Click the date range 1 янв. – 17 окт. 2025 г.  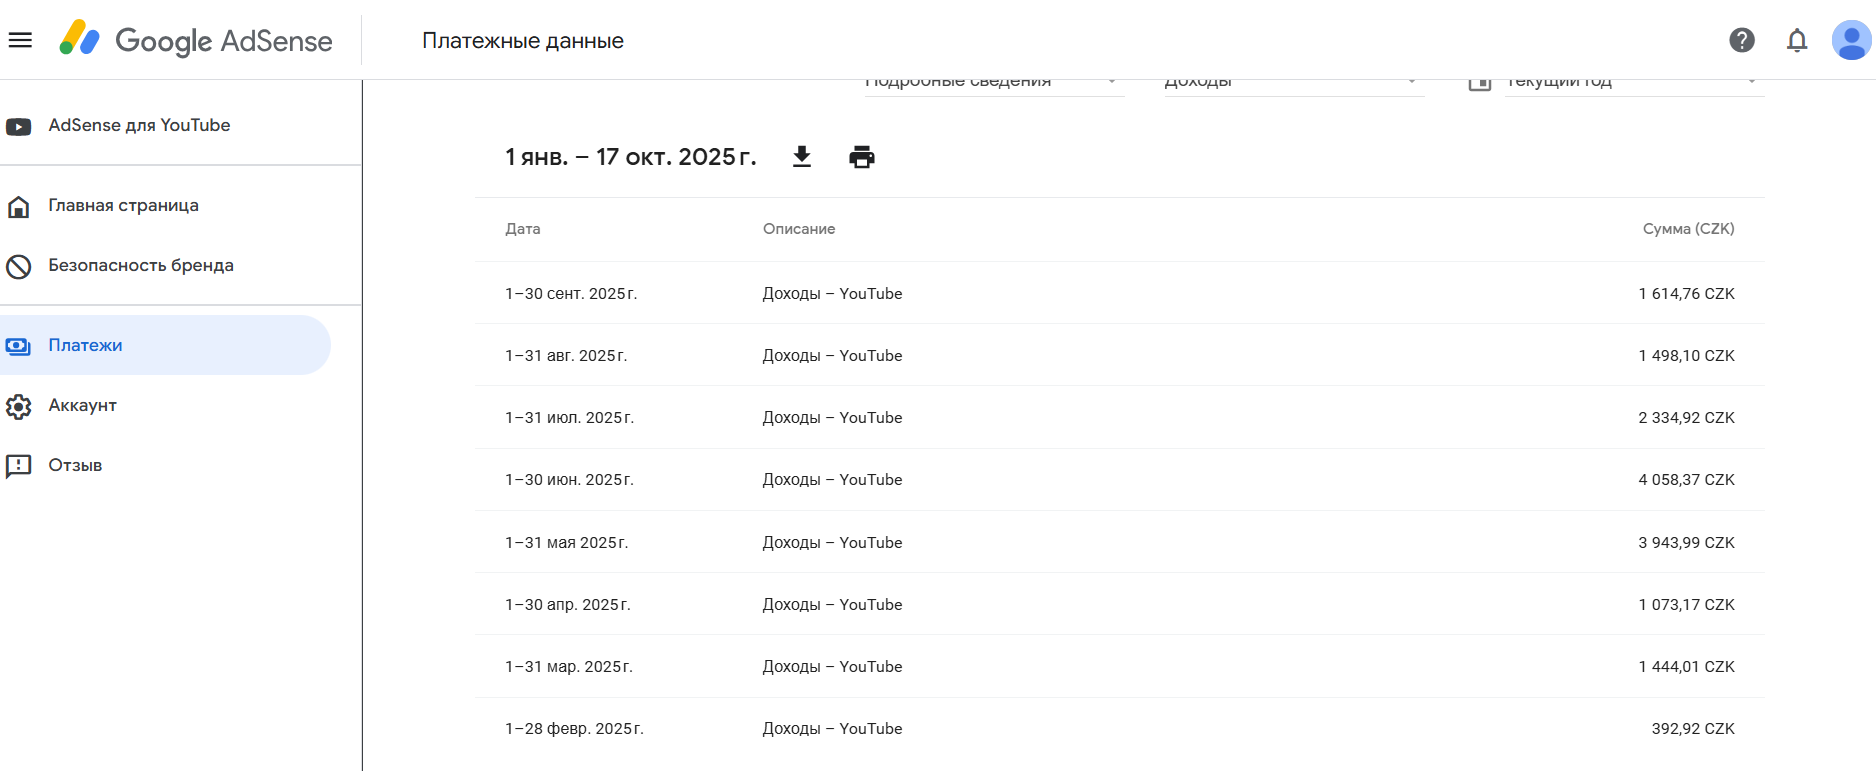tap(631, 157)
